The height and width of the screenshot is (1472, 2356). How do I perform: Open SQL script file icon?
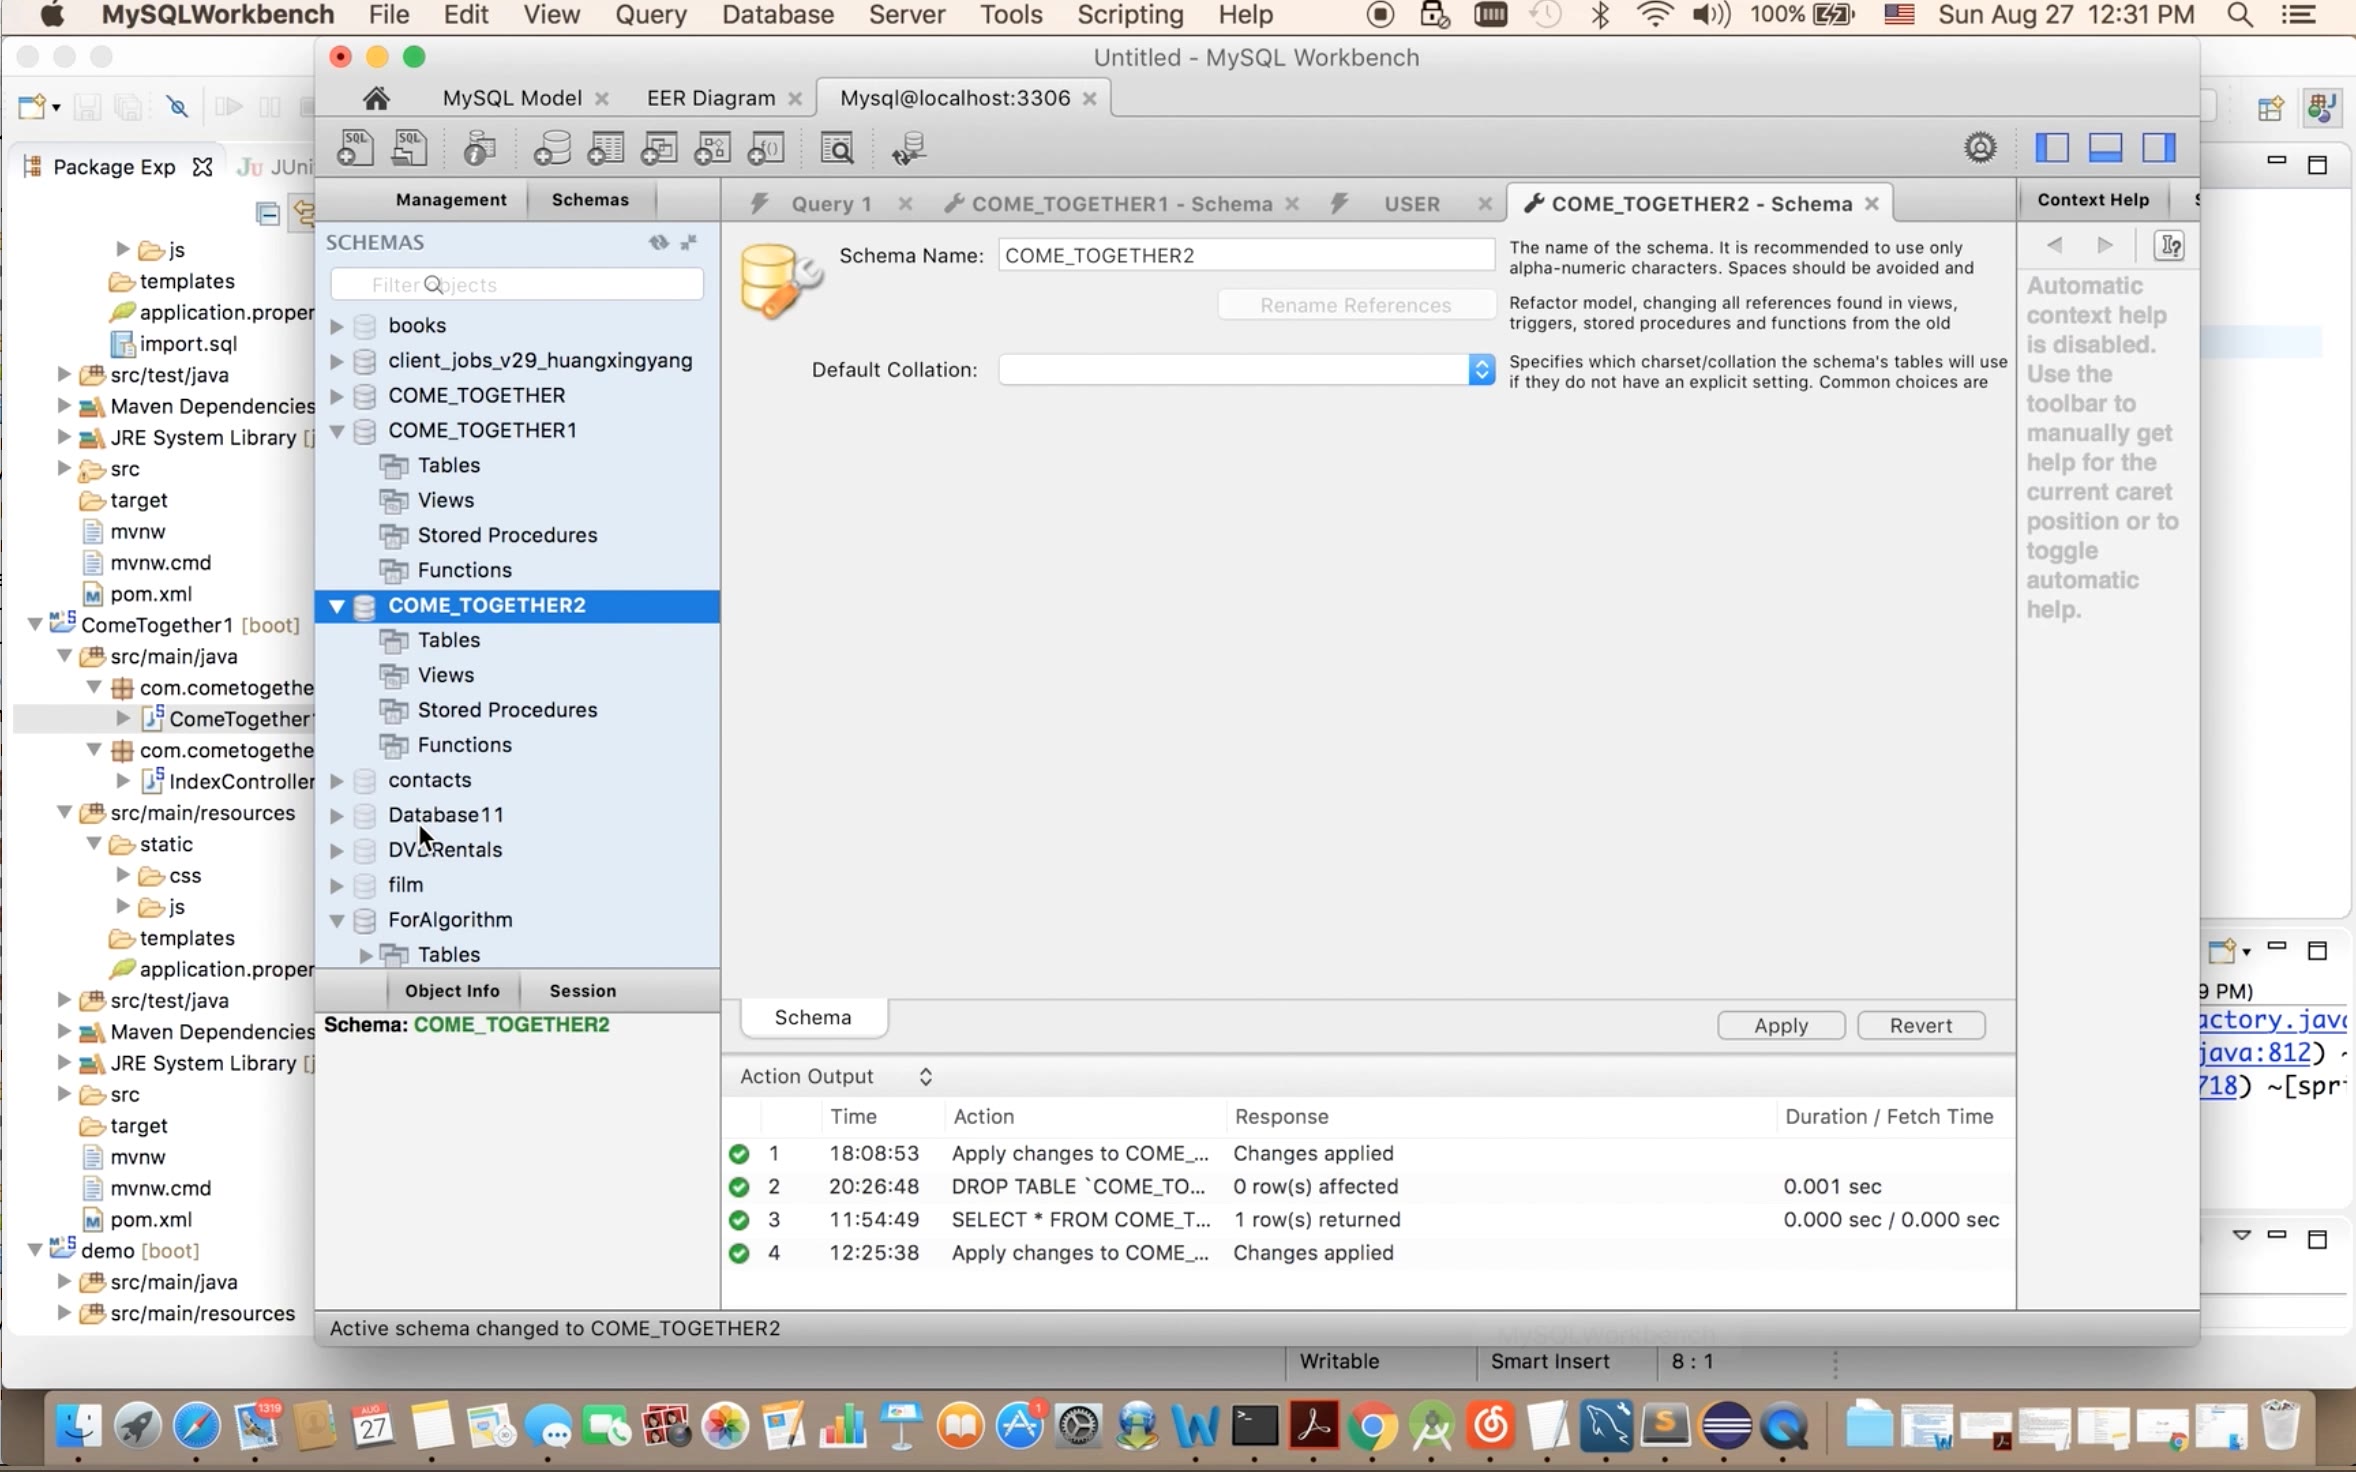point(409,149)
